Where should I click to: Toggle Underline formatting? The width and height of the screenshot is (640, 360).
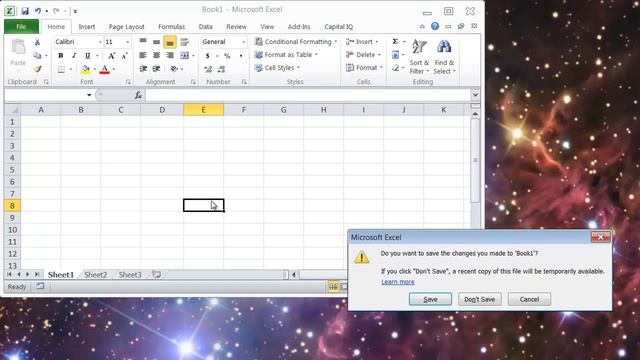click(x=87, y=56)
